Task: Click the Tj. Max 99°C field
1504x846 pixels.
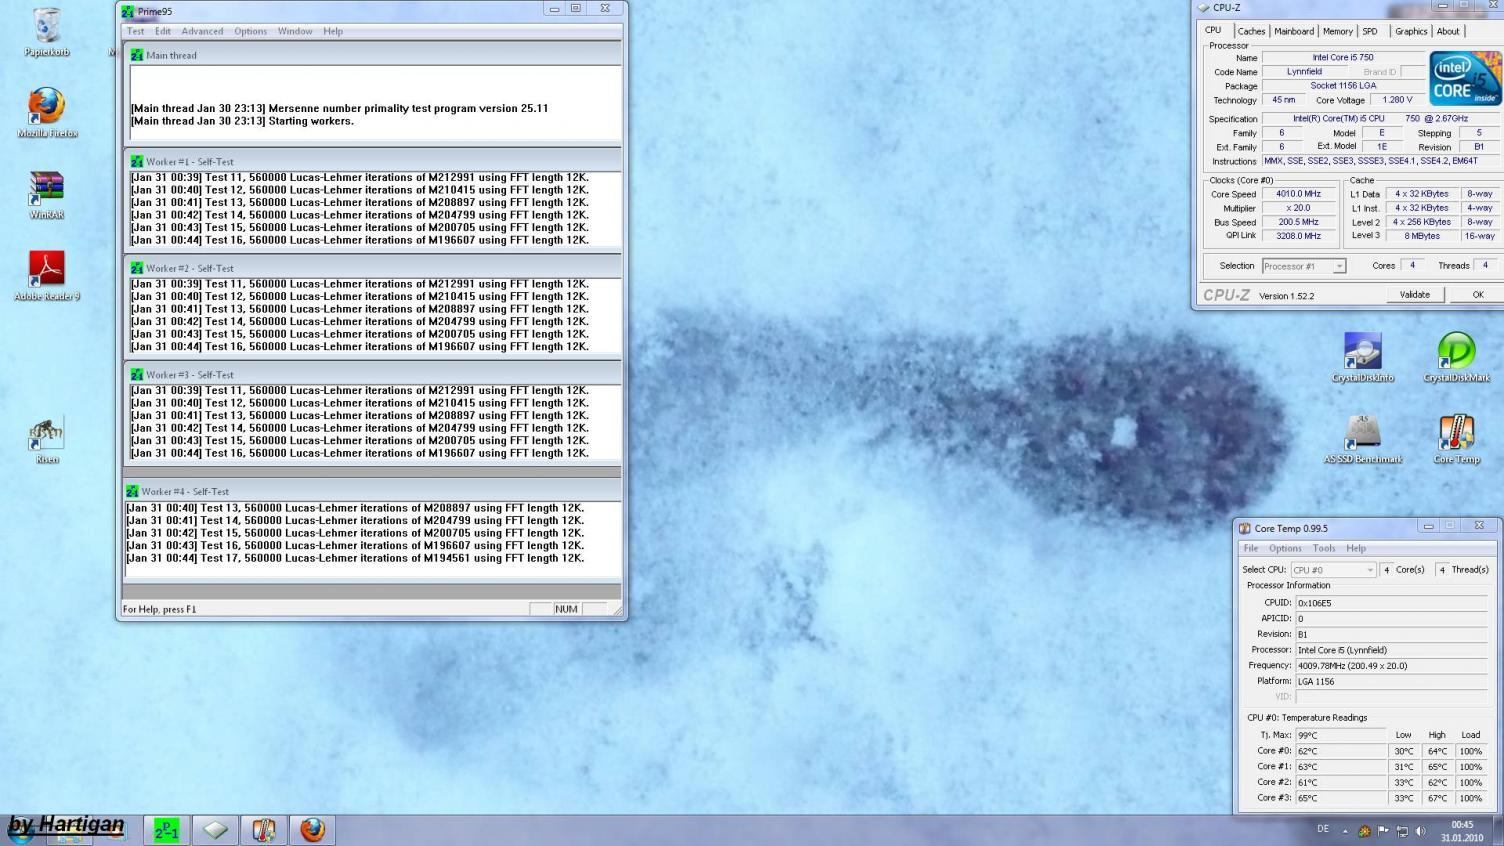Action: click(1340, 735)
